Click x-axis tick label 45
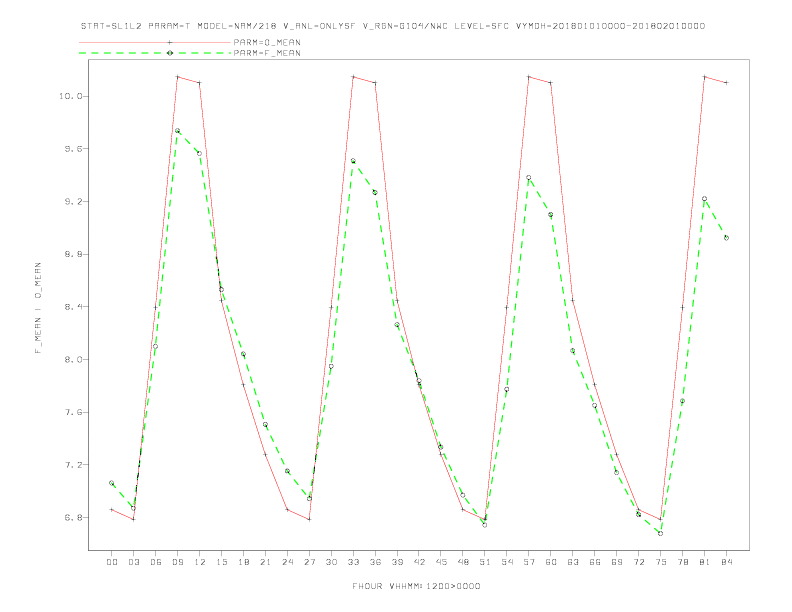 tap(441, 562)
